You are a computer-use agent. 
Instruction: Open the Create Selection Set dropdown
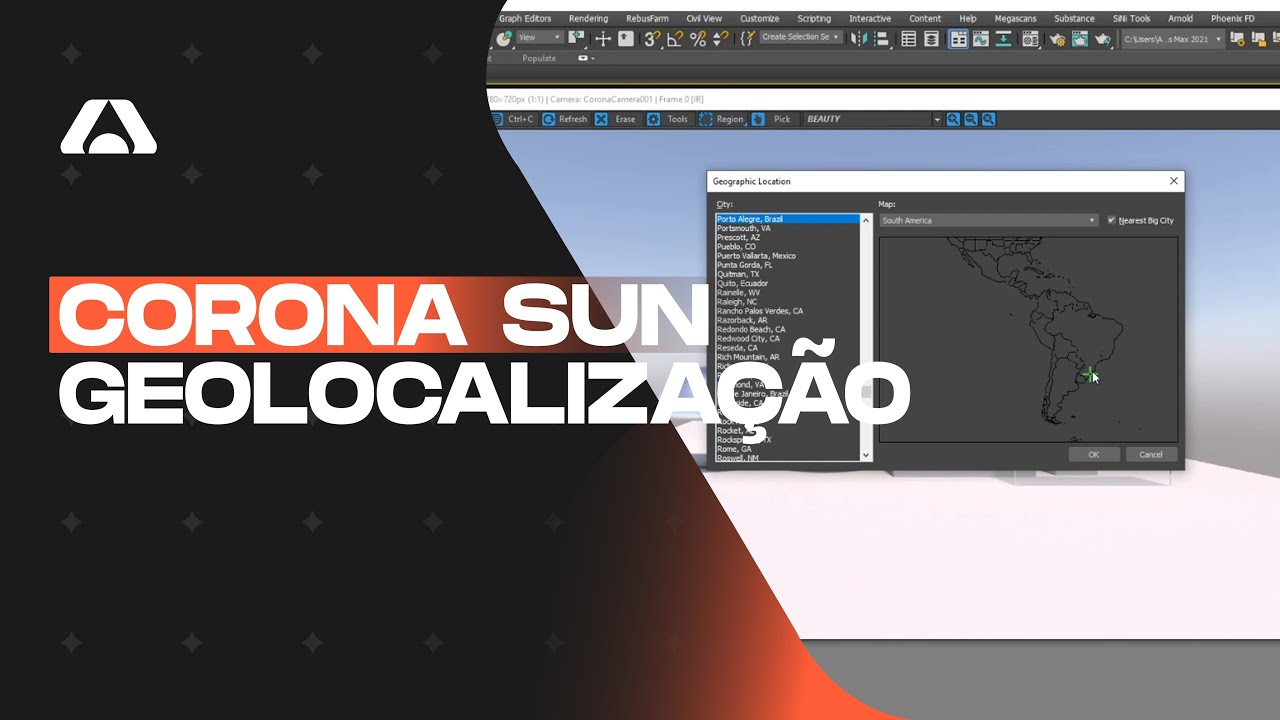coord(801,38)
